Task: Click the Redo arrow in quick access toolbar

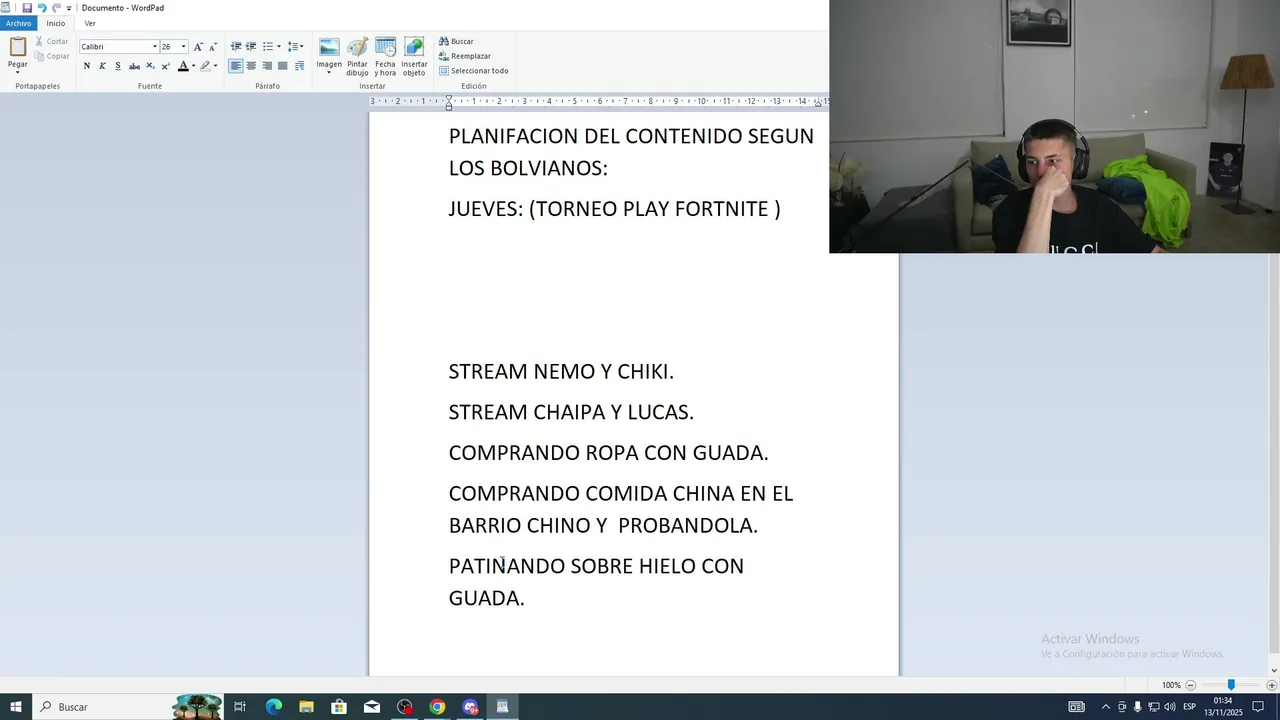Action: [56, 8]
